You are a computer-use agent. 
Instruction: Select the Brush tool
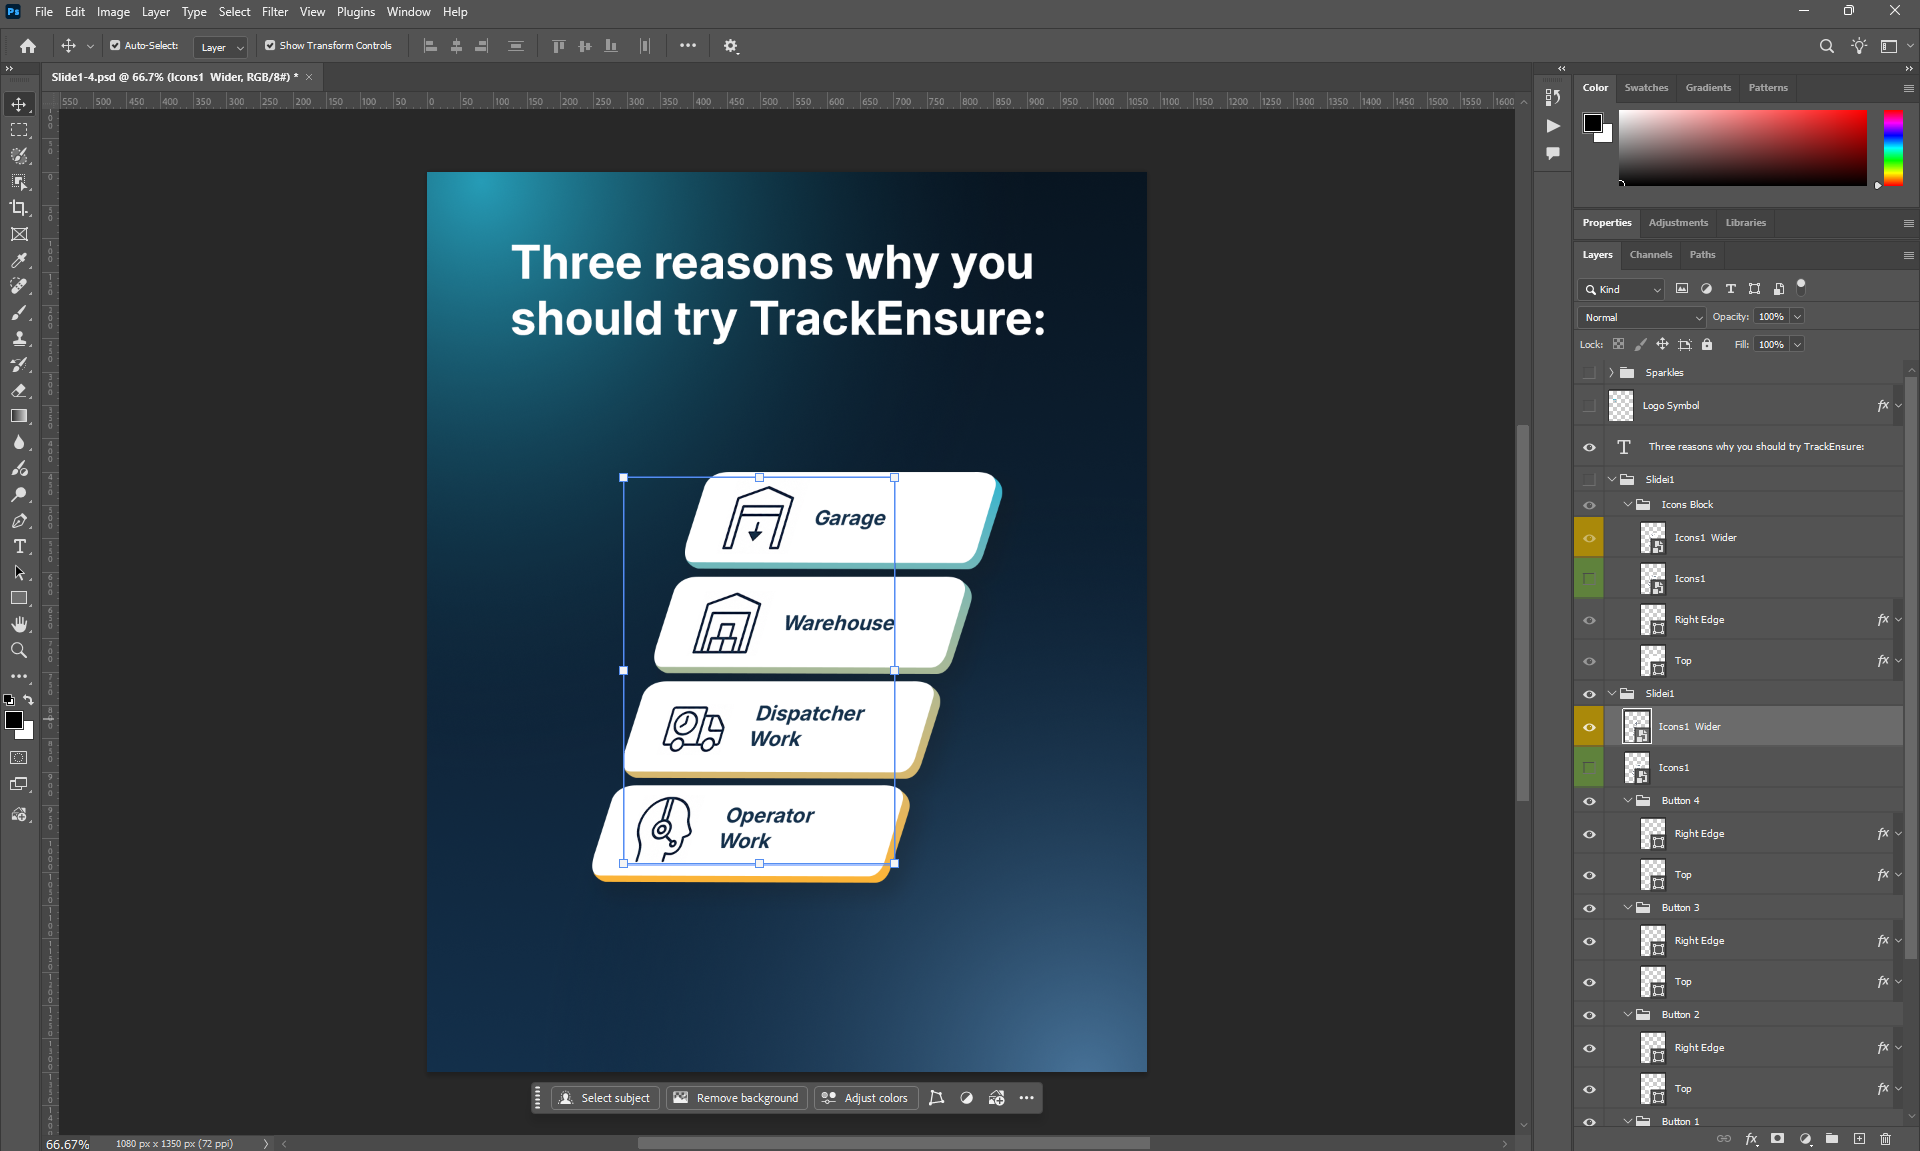(x=19, y=312)
